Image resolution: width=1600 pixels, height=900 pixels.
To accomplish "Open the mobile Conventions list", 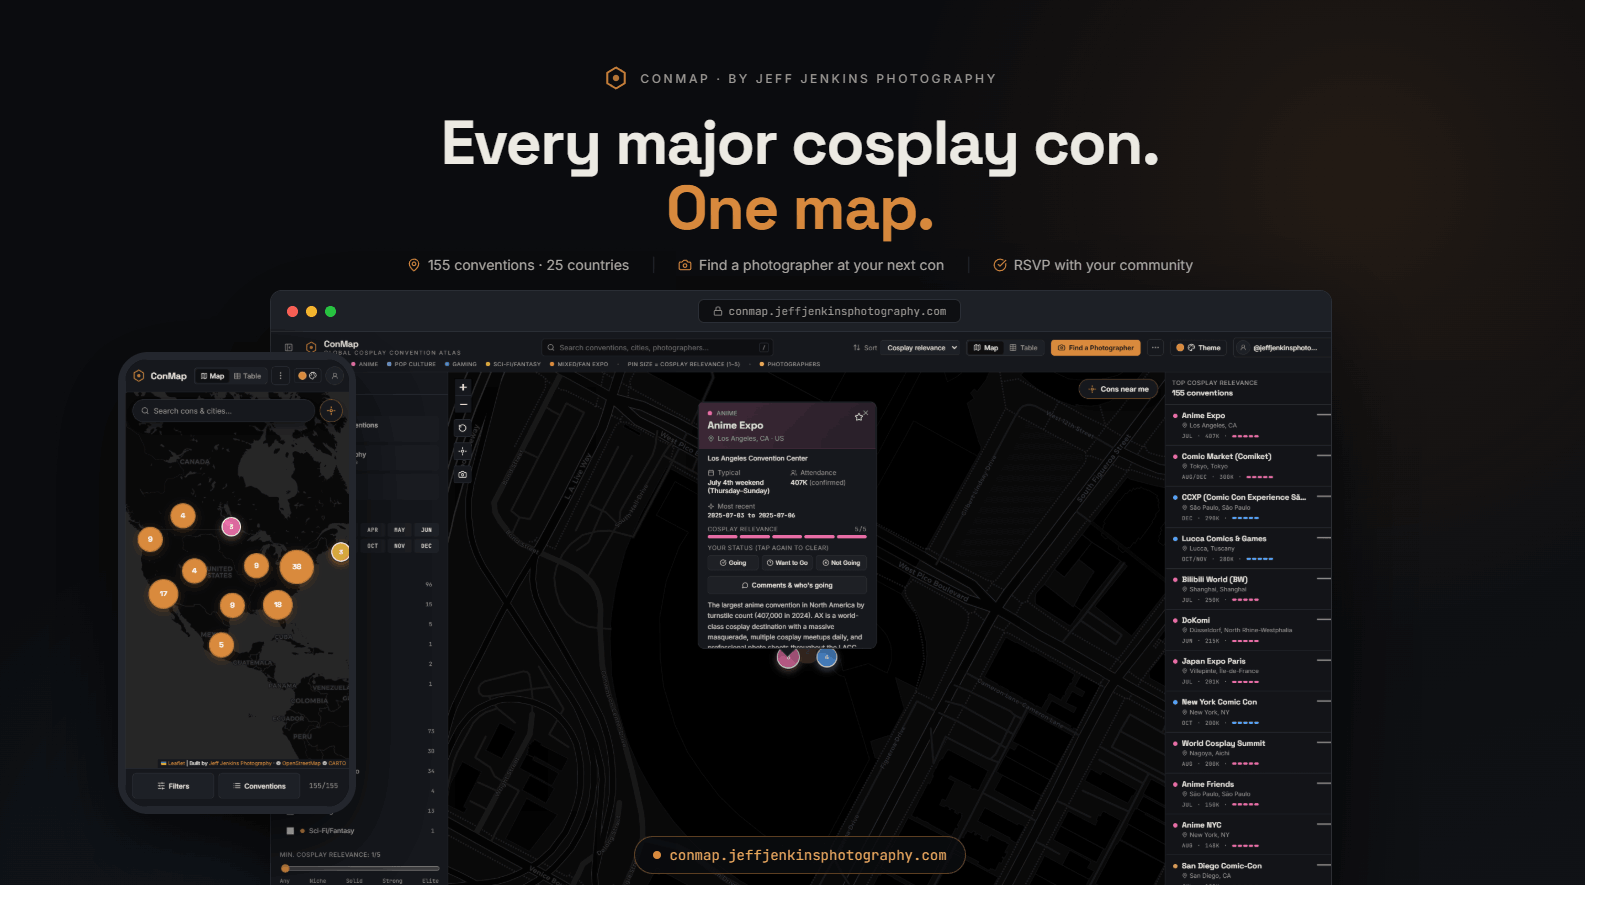I will point(260,786).
